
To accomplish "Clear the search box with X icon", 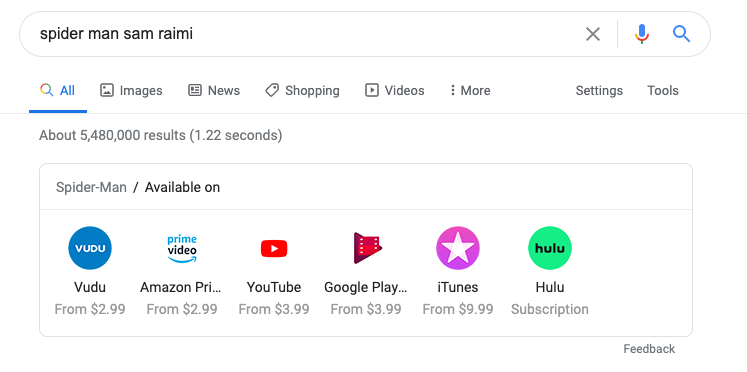I will coord(593,34).
